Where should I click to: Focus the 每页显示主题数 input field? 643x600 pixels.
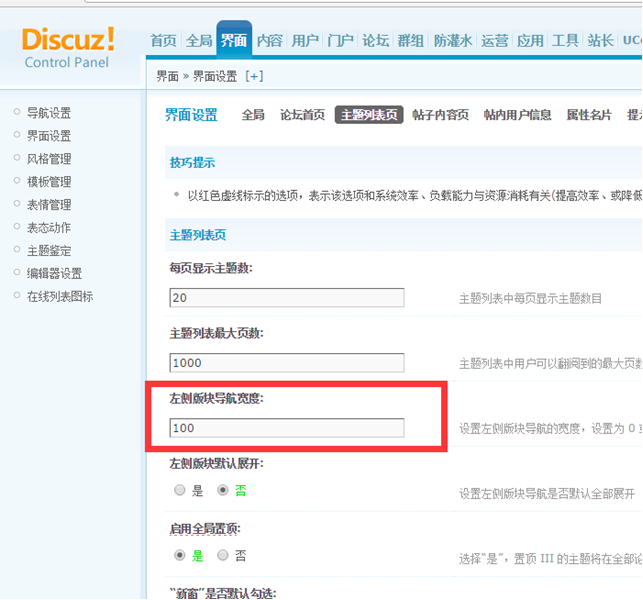pos(287,297)
